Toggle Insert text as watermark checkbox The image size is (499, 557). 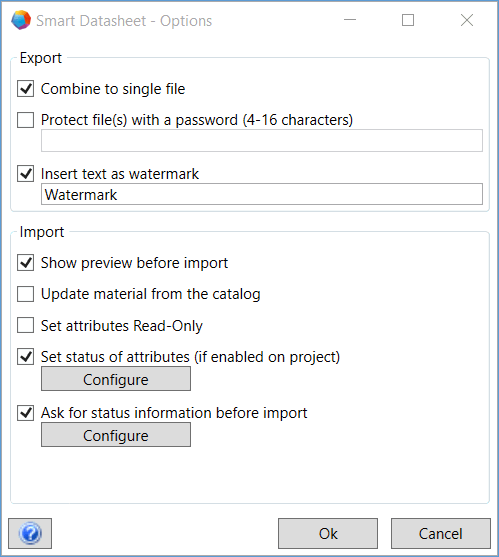[x=26, y=174]
